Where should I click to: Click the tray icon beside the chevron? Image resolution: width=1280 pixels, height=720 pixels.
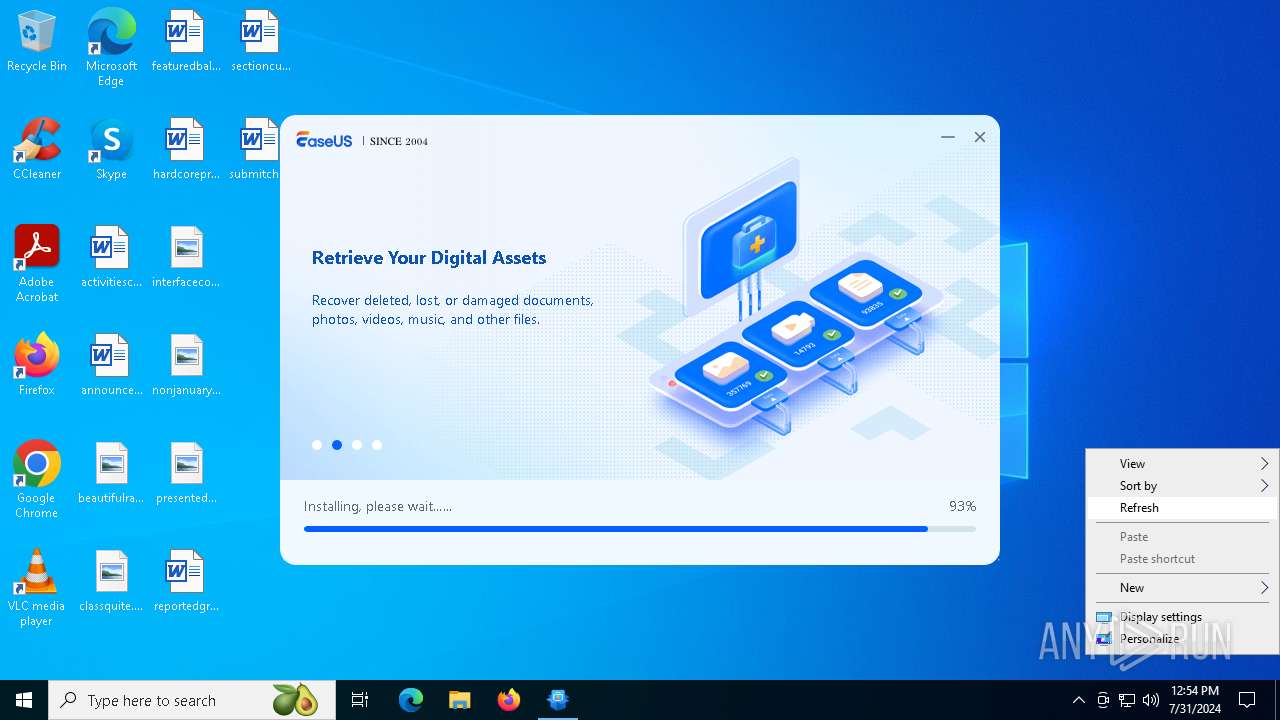tap(1103, 700)
